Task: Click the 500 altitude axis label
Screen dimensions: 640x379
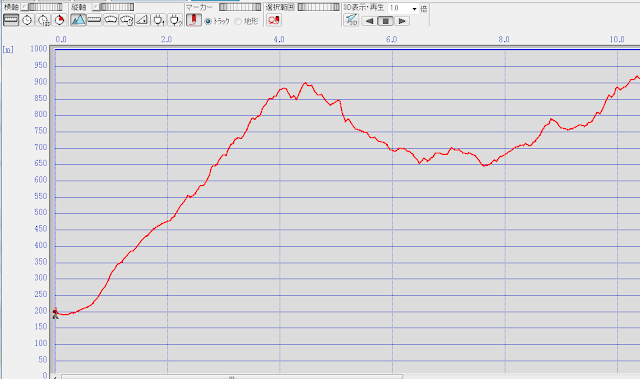Action: click(41, 213)
